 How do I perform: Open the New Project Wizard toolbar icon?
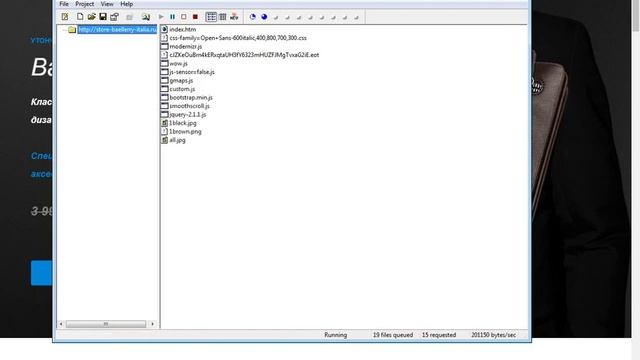(65, 17)
